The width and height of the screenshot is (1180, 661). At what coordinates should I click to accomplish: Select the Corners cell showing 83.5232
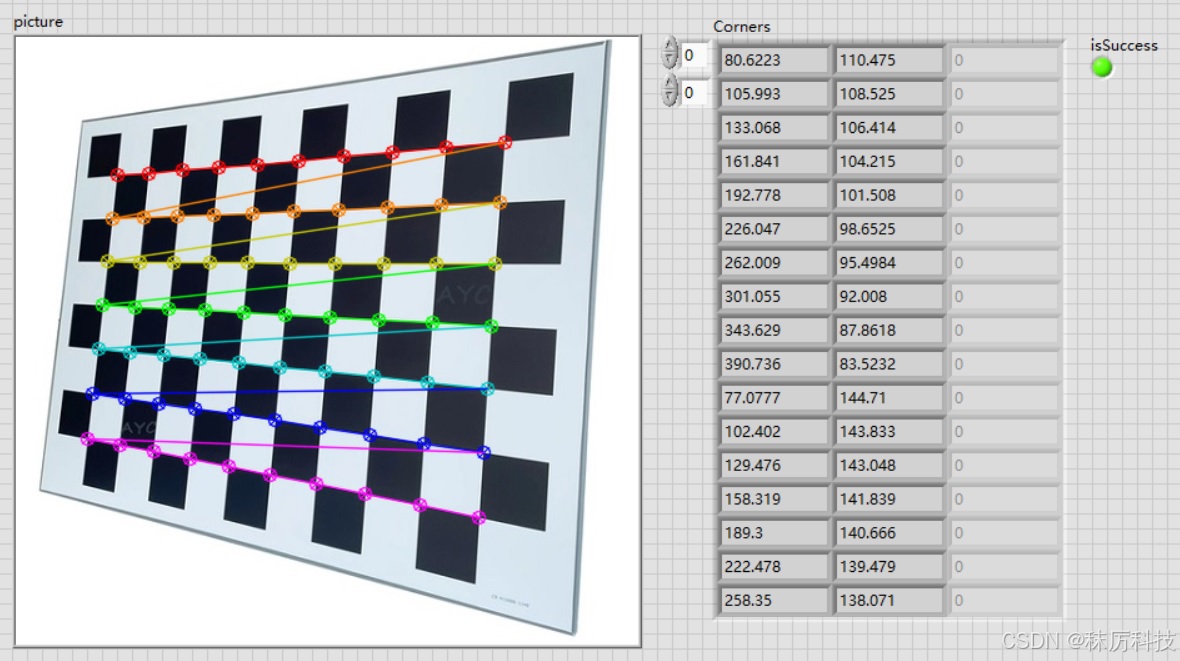pos(890,364)
